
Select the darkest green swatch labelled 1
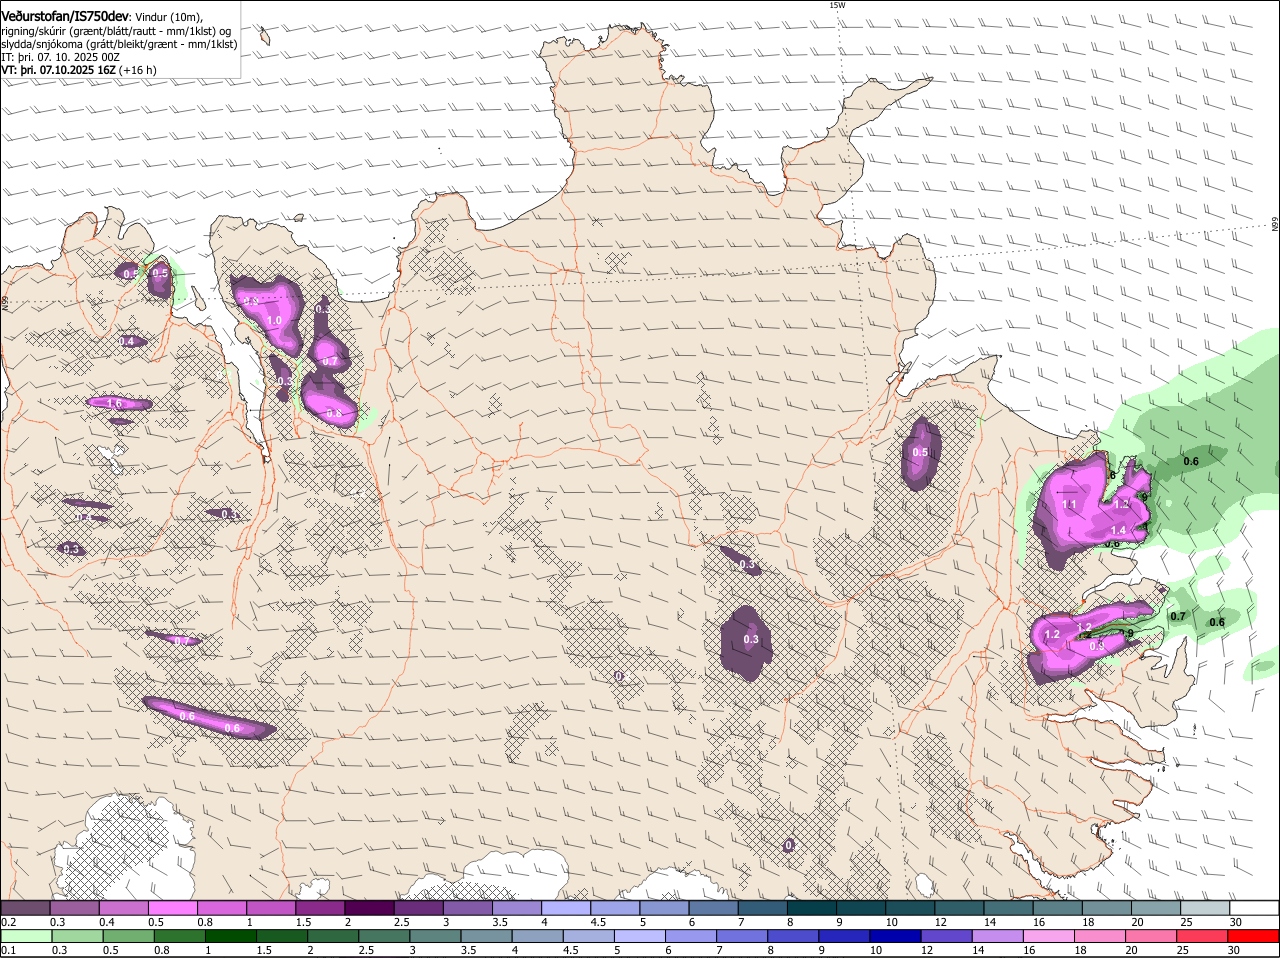[229, 936]
